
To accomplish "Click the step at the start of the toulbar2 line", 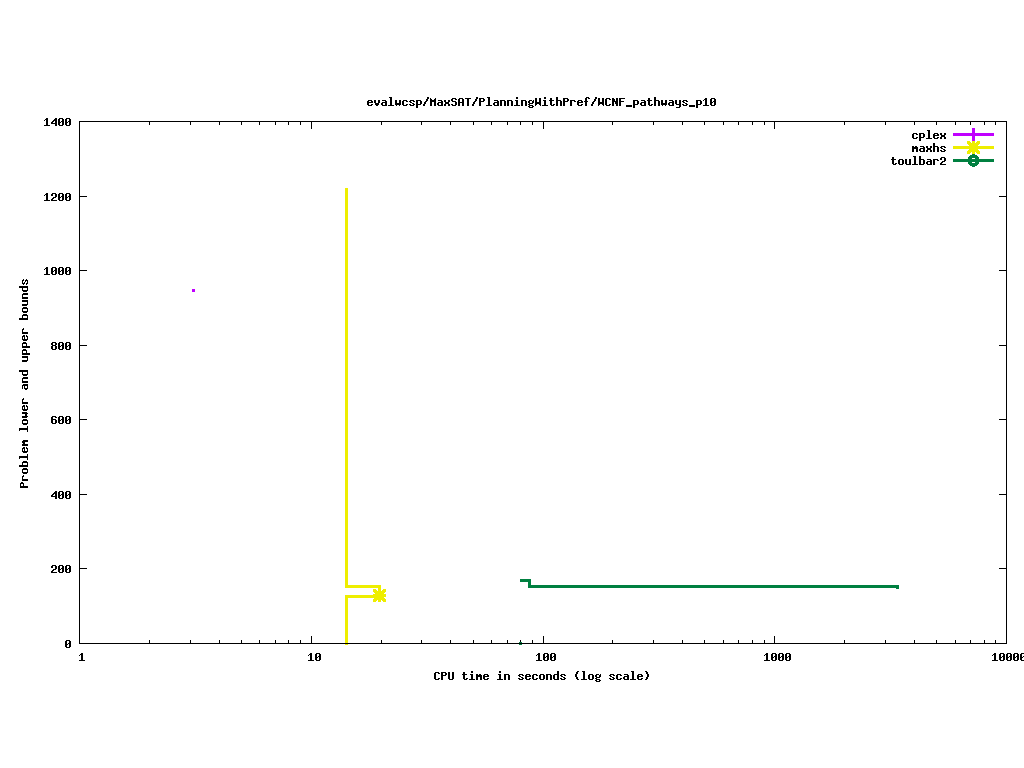I will (x=526, y=581).
